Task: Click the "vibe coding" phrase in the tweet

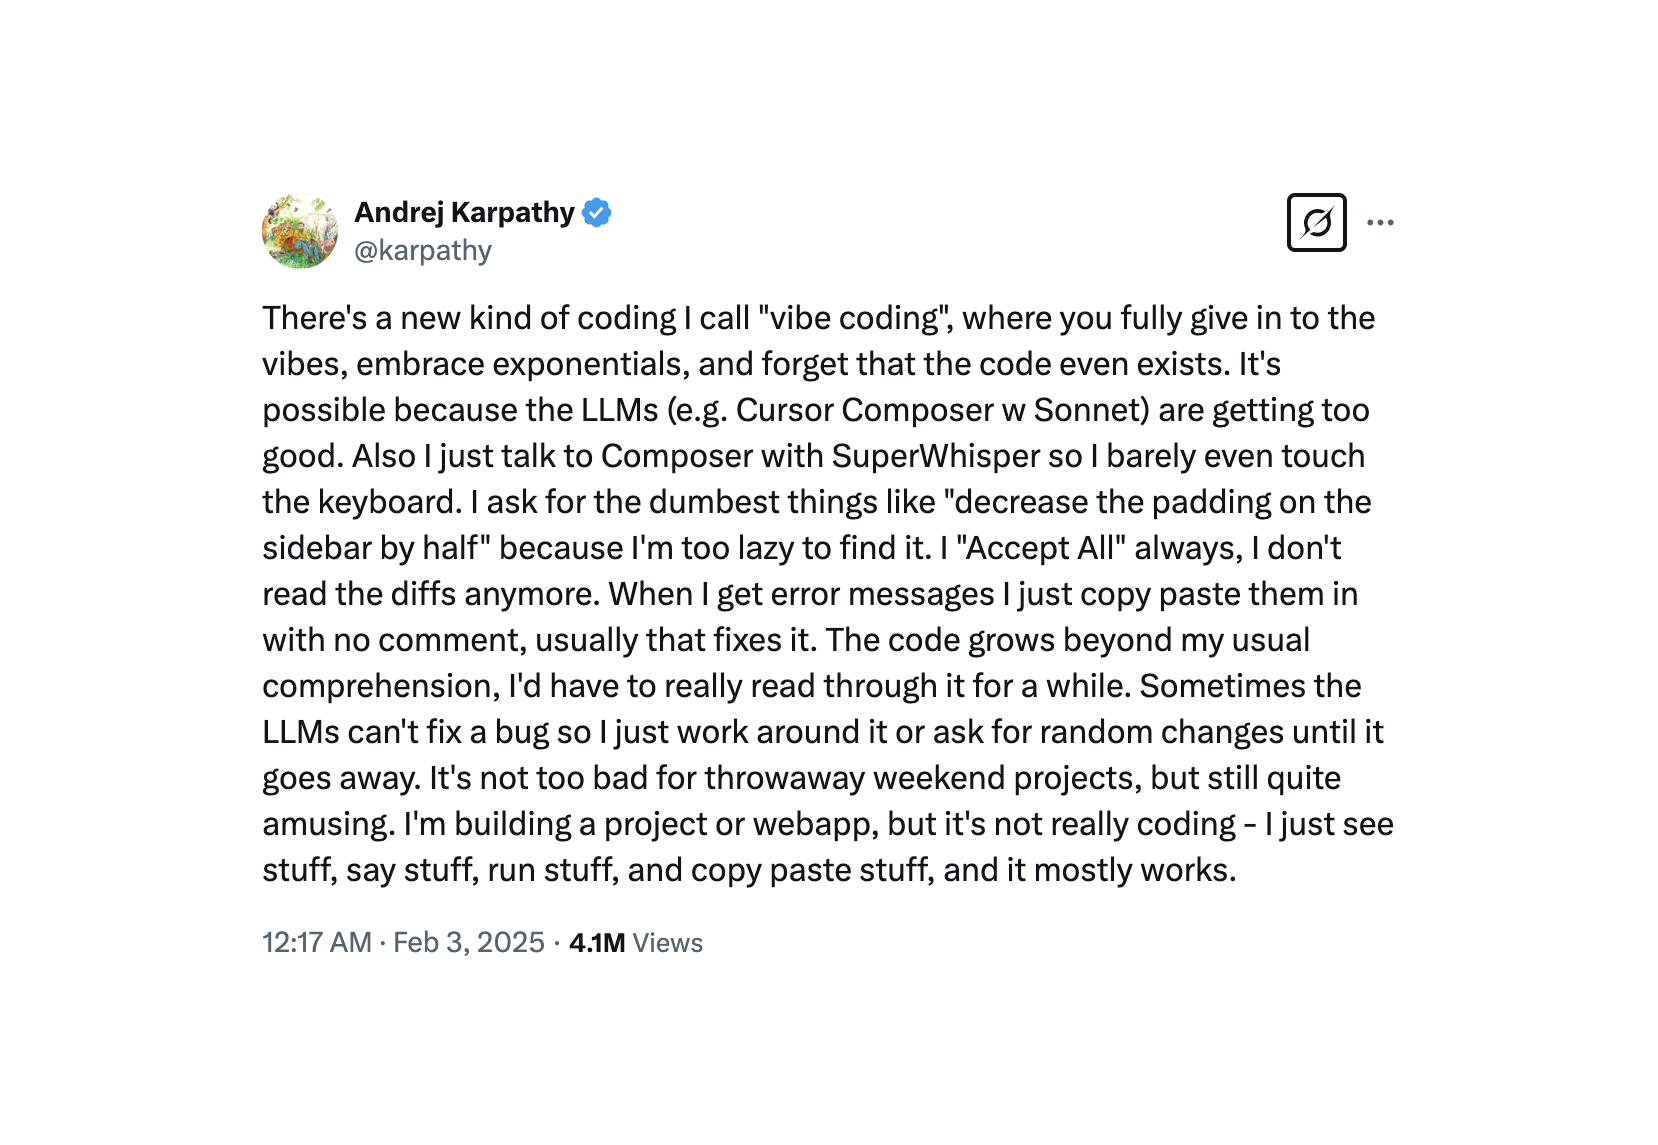Action: click(x=853, y=318)
